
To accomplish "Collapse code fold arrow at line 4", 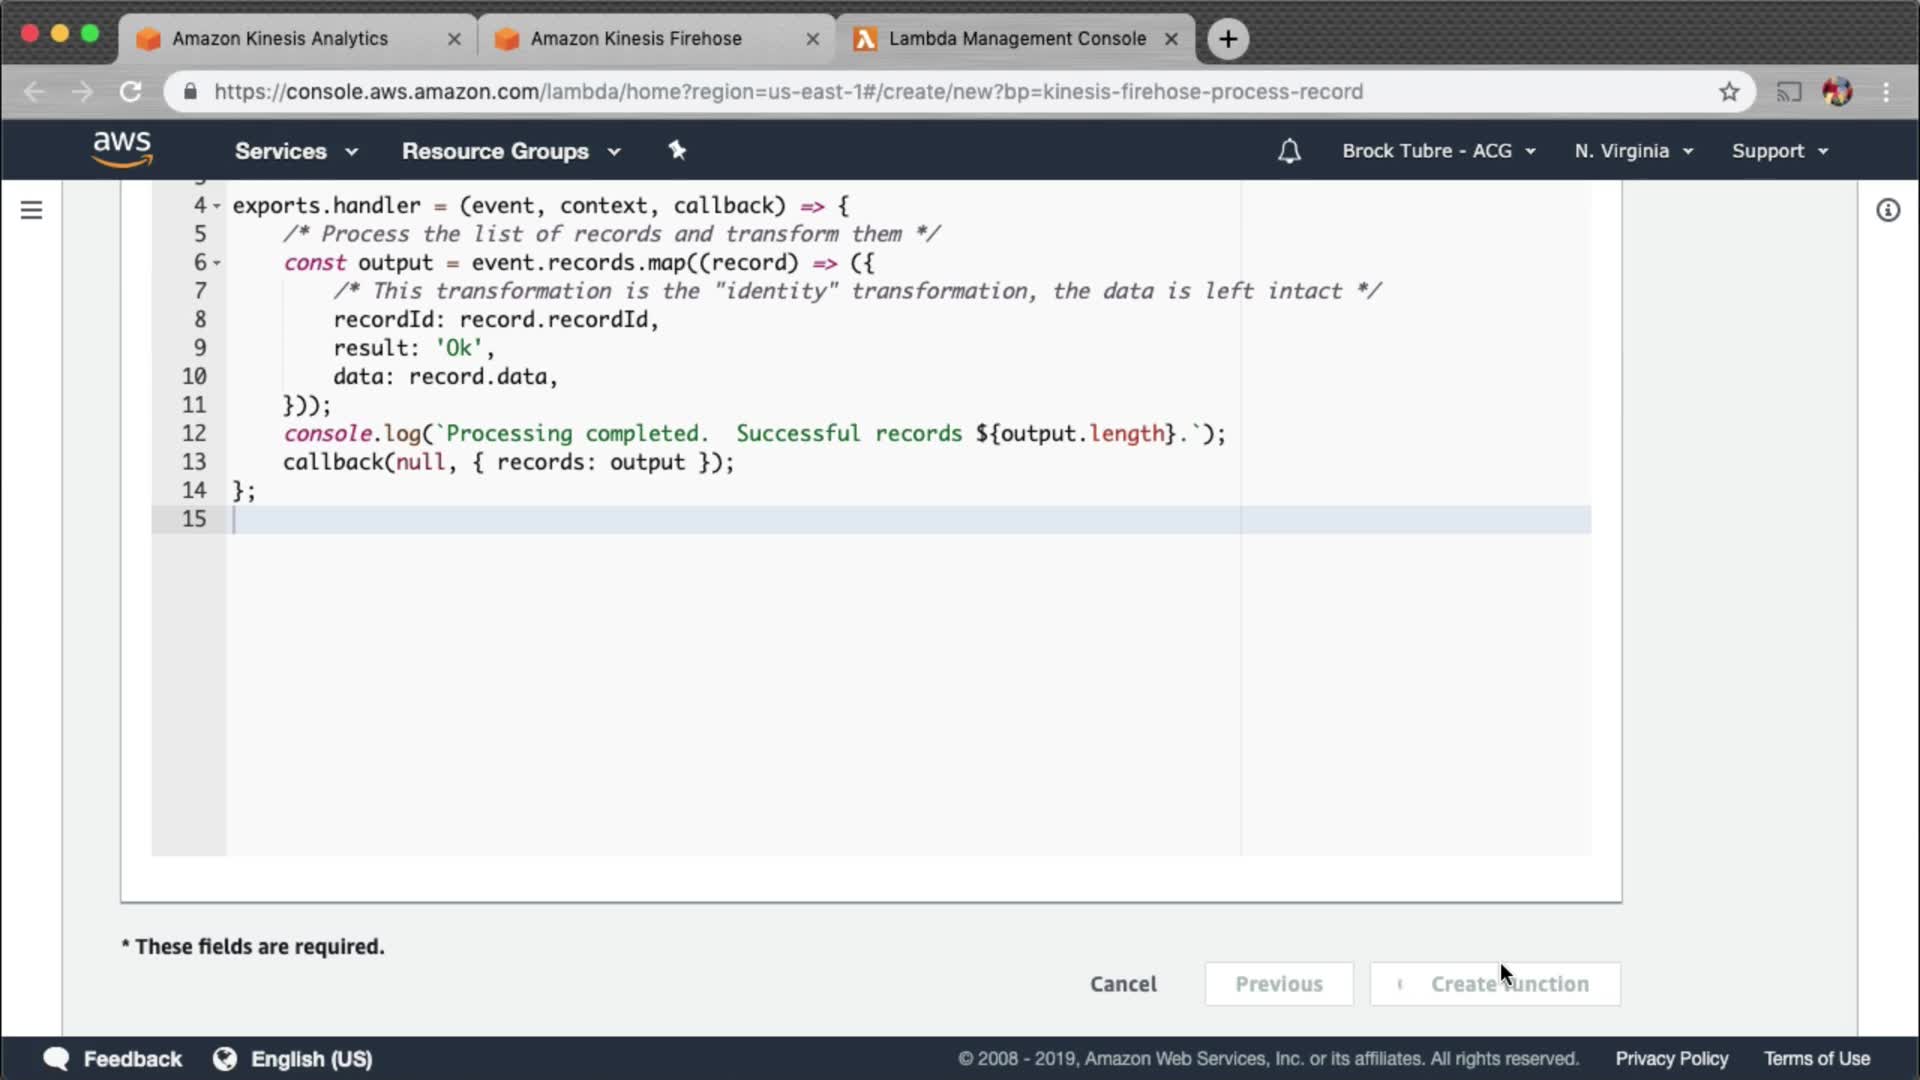I will (216, 206).
